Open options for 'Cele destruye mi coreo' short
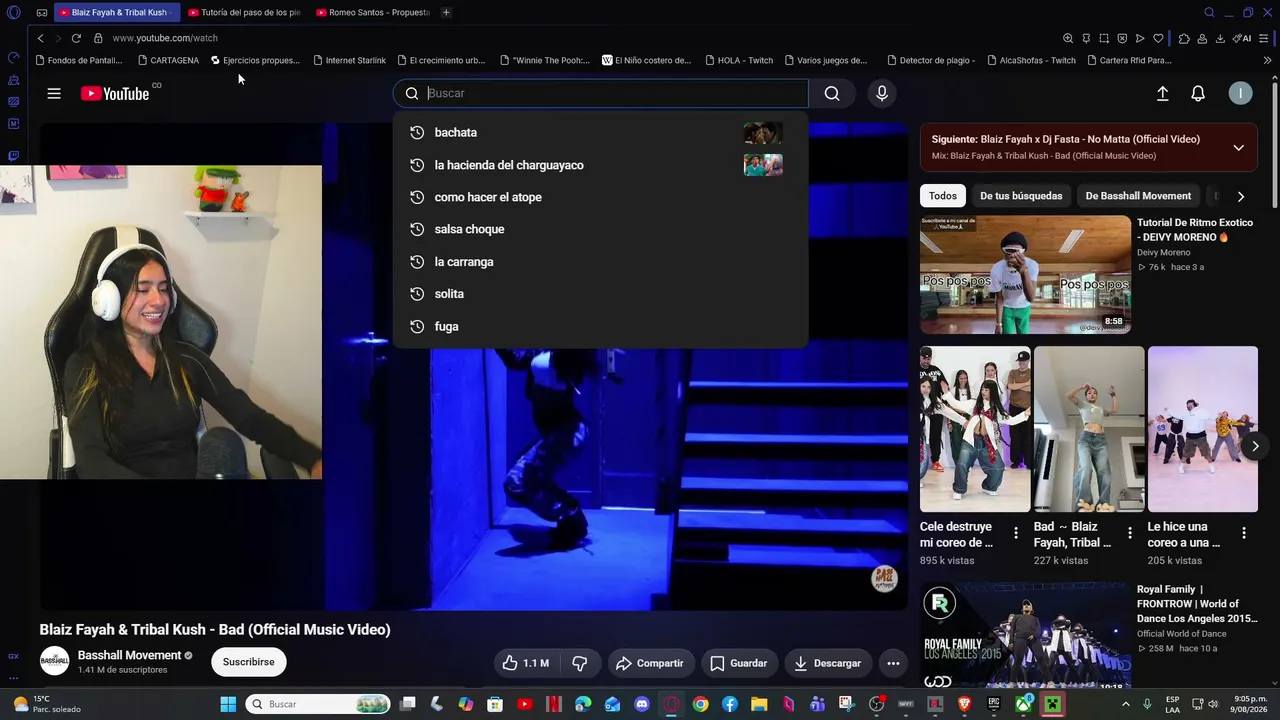 (1016, 533)
